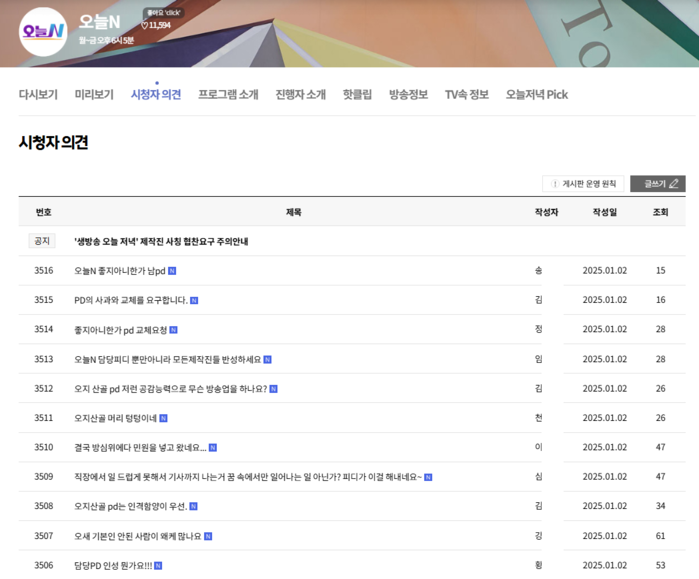Open post 'PD의 사과와 교체를 요구합니다.'
The image size is (699, 579).
tap(130, 300)
